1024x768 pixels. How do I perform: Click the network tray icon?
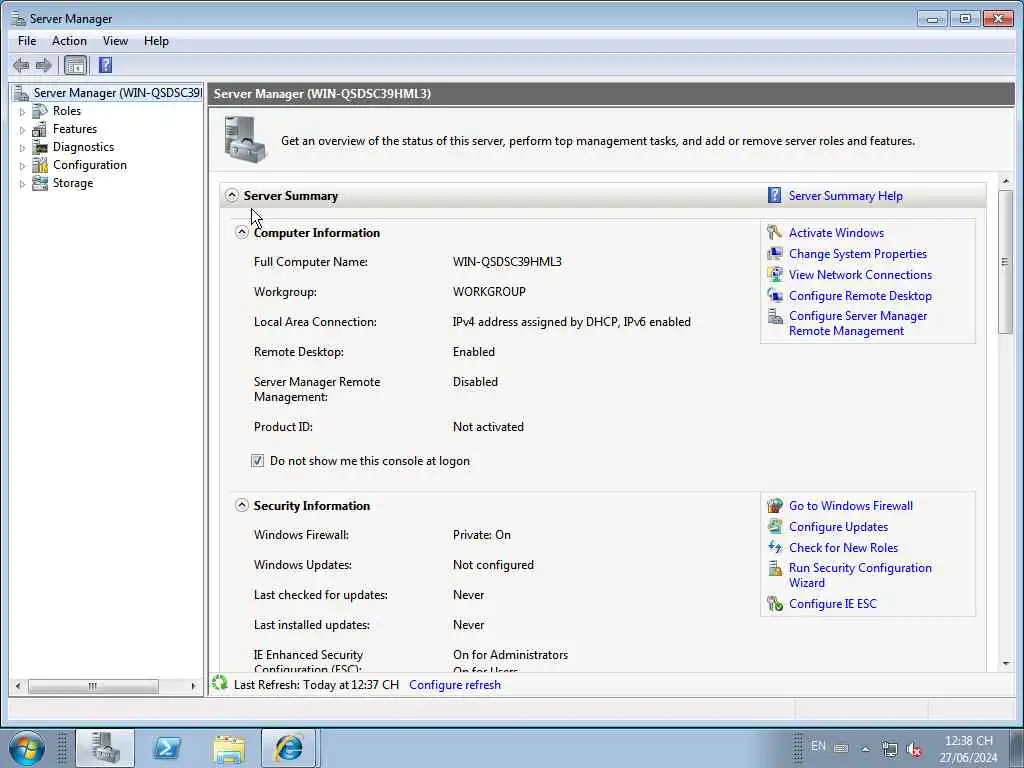(x=889, y=749)
